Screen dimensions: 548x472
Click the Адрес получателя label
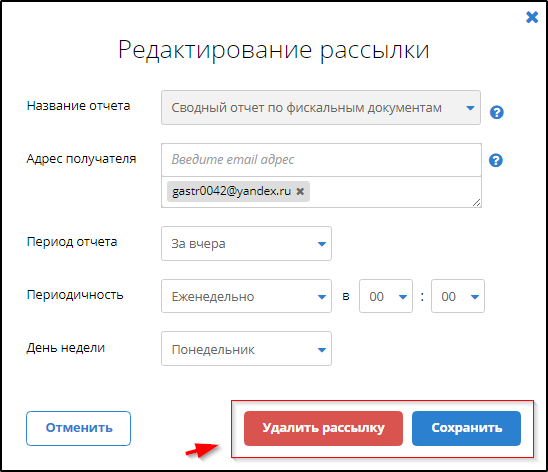pos(81,159)
